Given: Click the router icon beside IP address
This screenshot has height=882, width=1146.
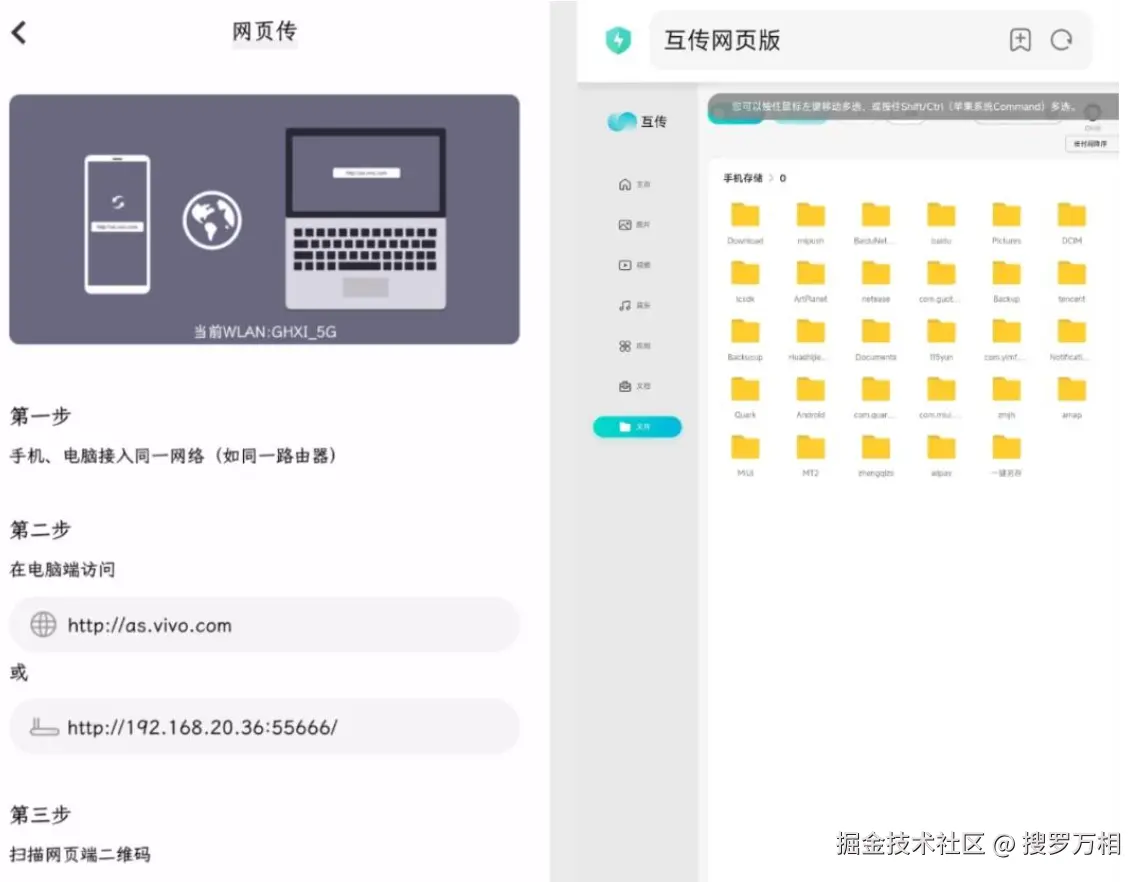Looking at the screenshot, I should pos(44,726).
